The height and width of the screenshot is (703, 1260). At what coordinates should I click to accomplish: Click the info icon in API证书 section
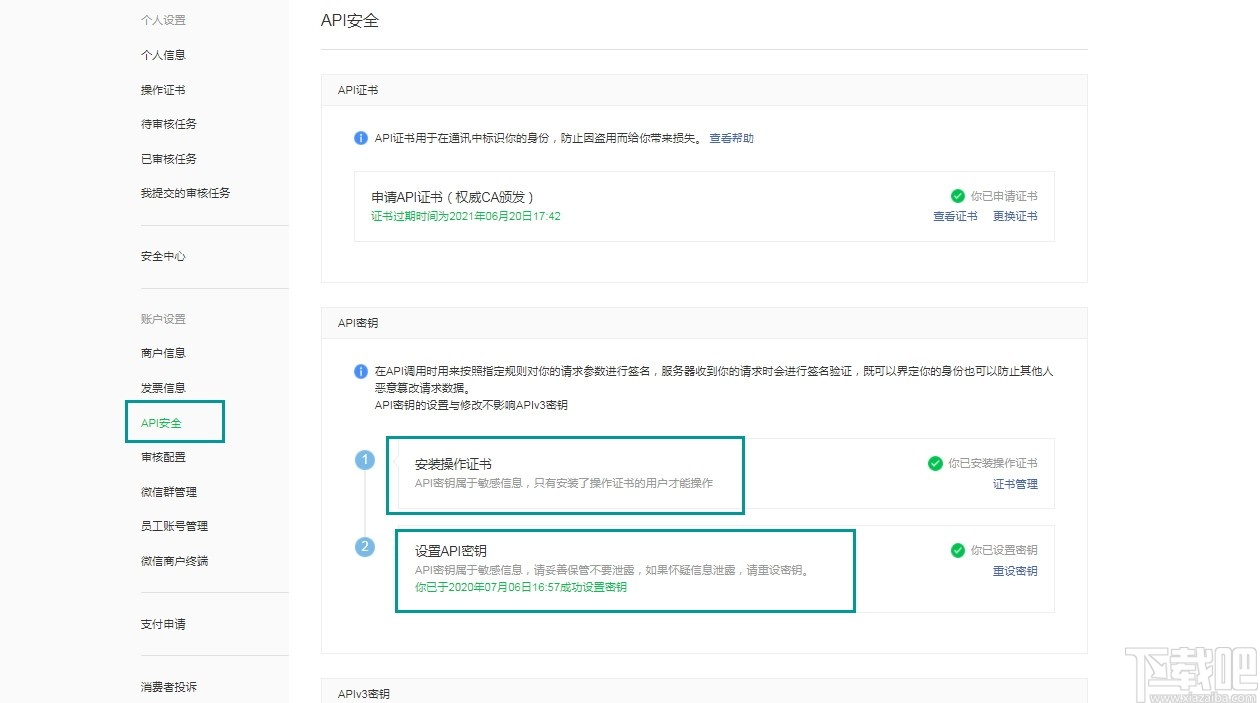(x=361, y=138)
